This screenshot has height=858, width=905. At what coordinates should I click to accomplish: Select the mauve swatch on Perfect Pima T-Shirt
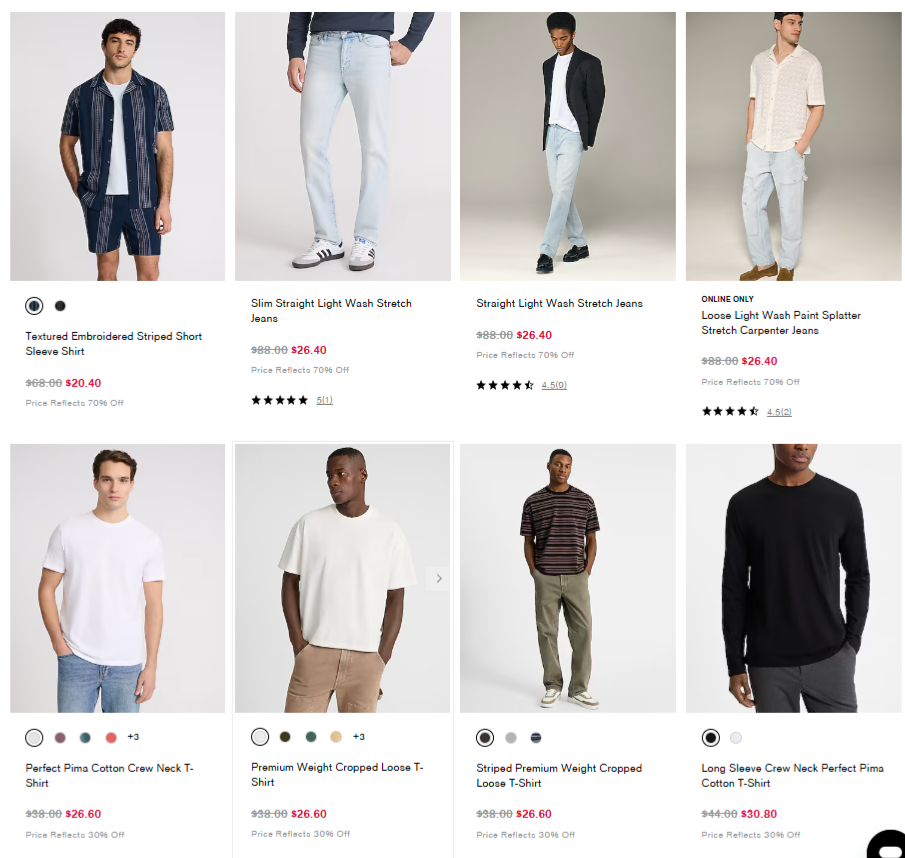(60, 737)
